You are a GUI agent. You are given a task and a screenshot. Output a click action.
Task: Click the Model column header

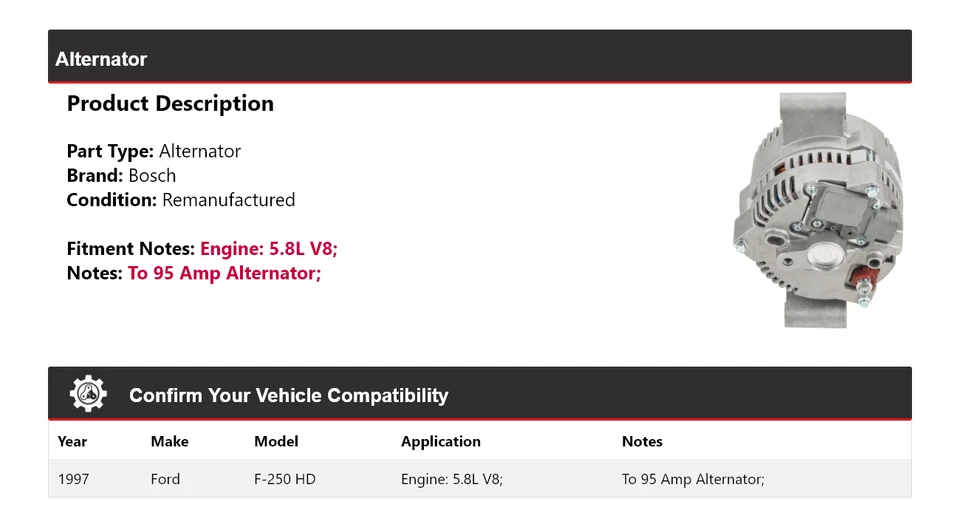coord(276,441)
